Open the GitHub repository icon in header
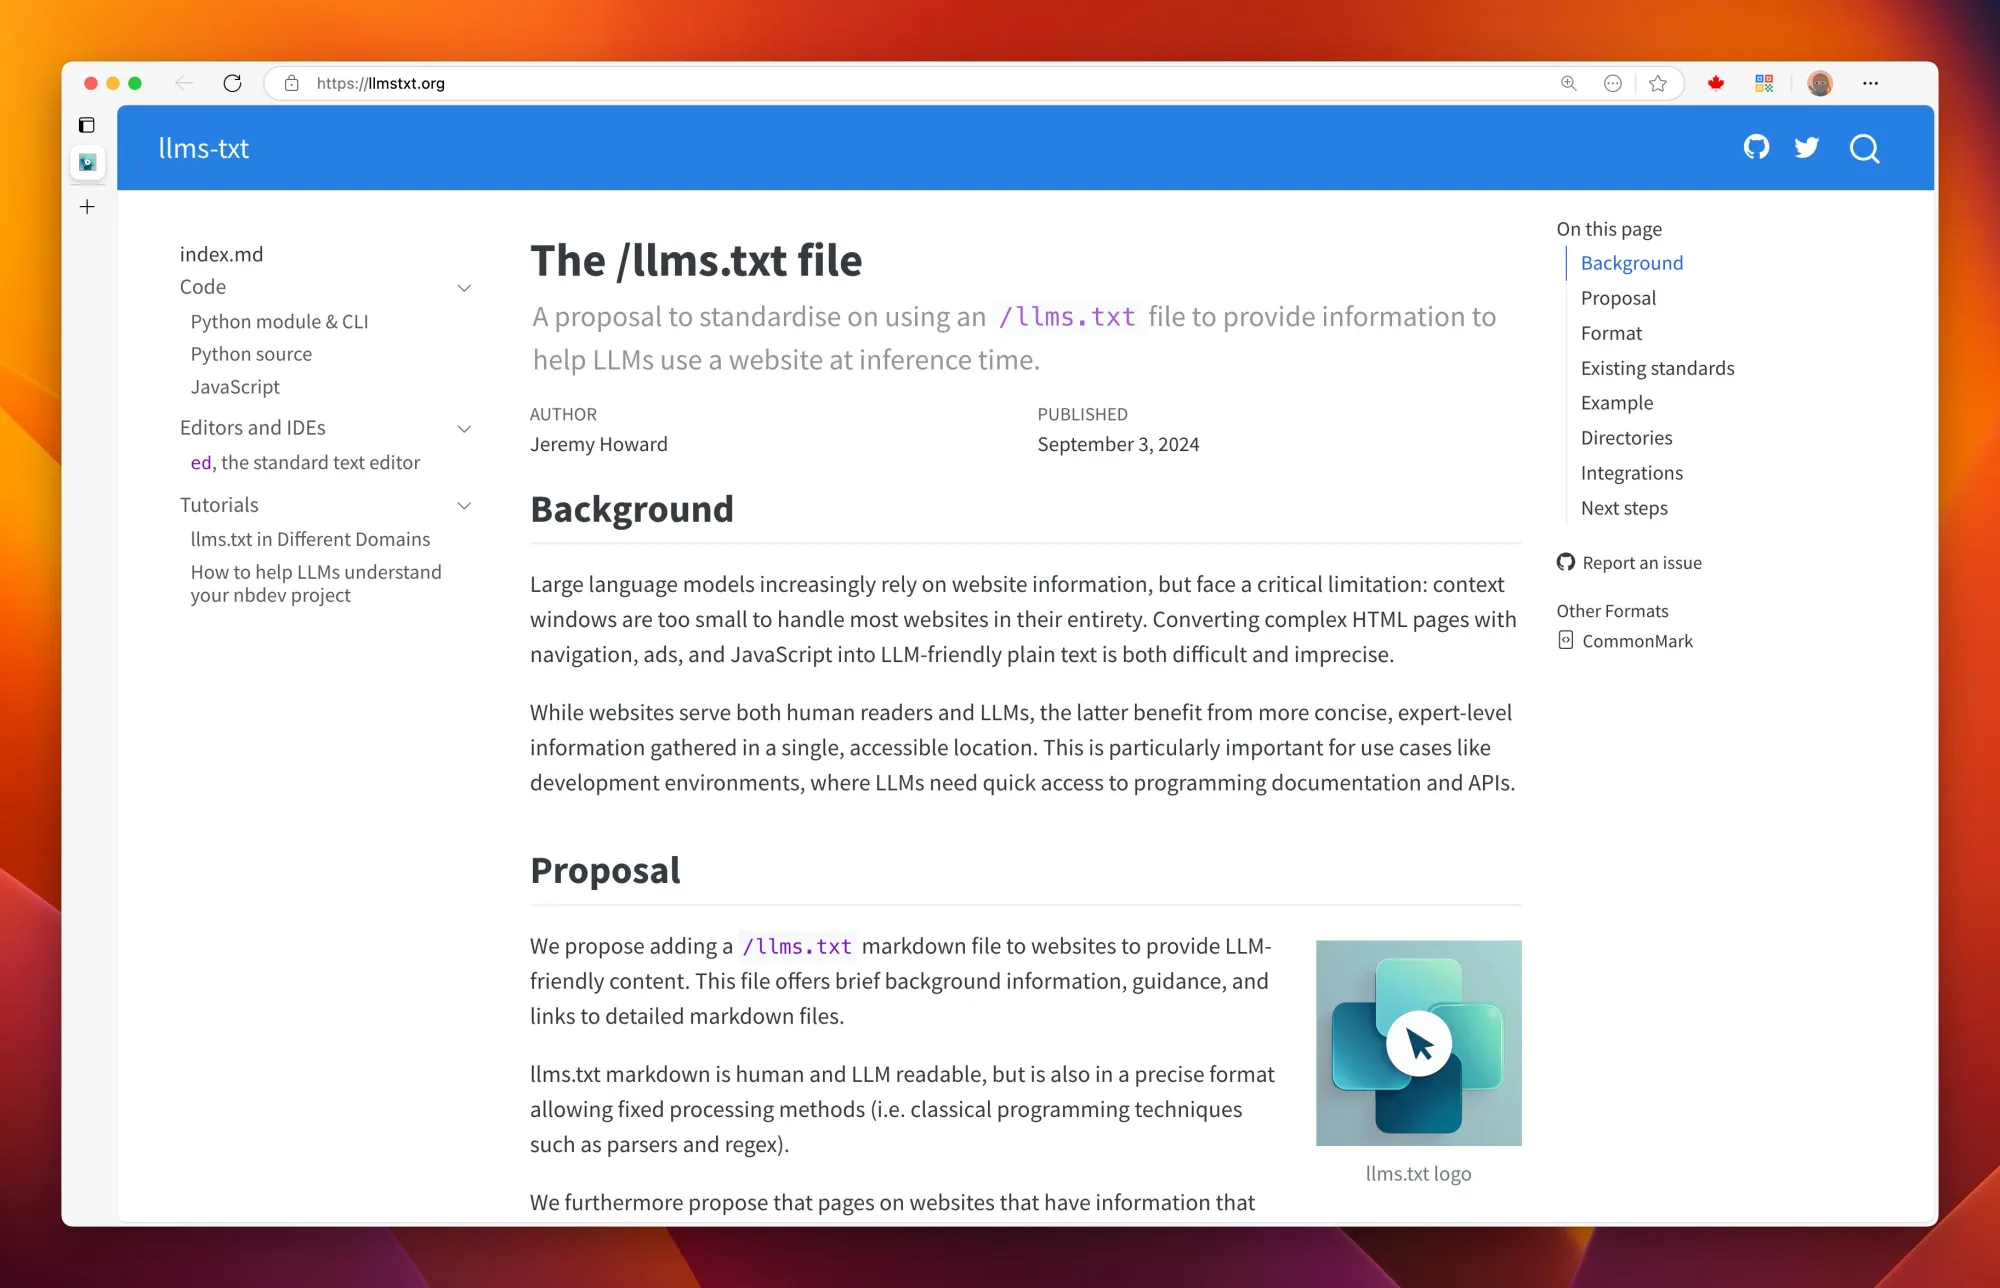Screen dimensions: 2000x1288 (1756, 148)
